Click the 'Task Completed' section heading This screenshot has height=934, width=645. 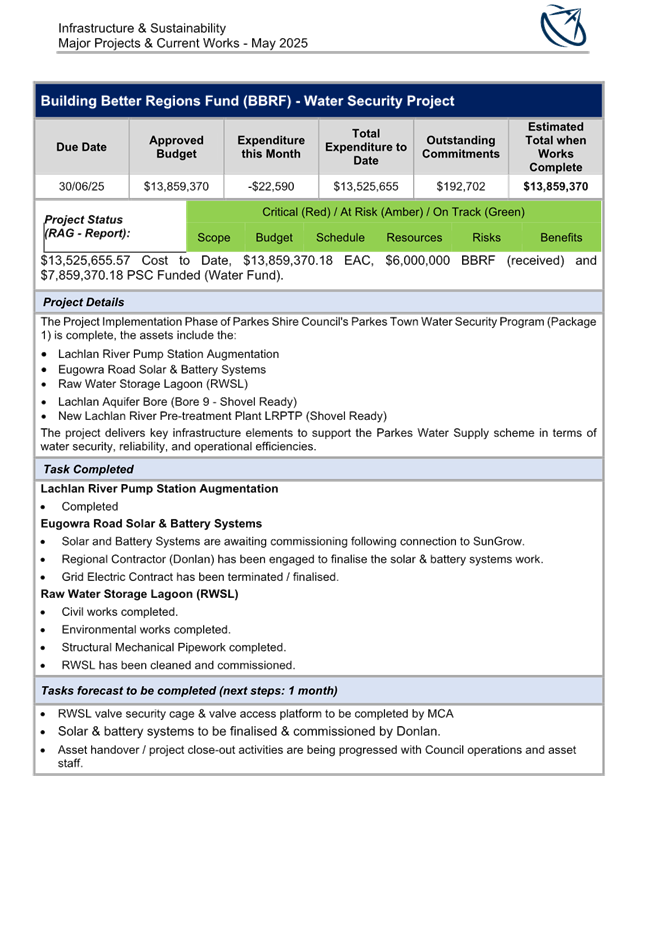coord(319,469)
